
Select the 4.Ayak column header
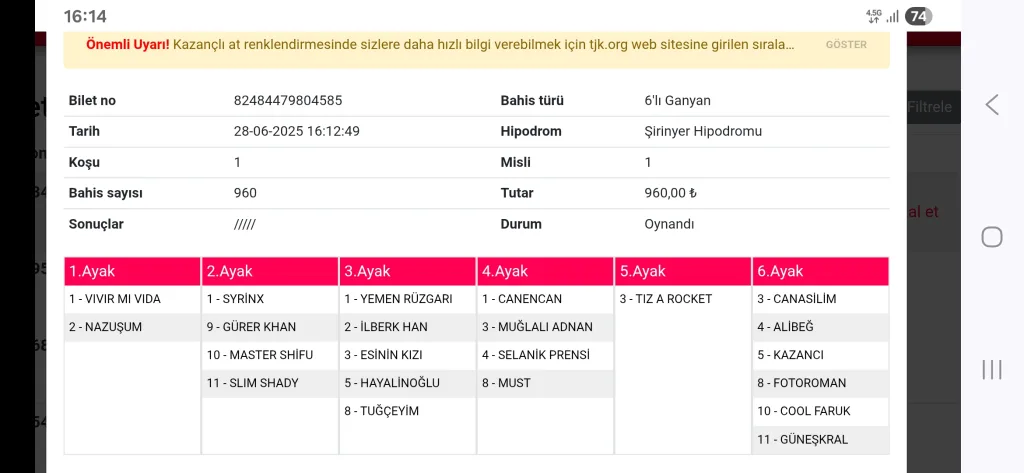pyautogui.click(x=545, y=271)
